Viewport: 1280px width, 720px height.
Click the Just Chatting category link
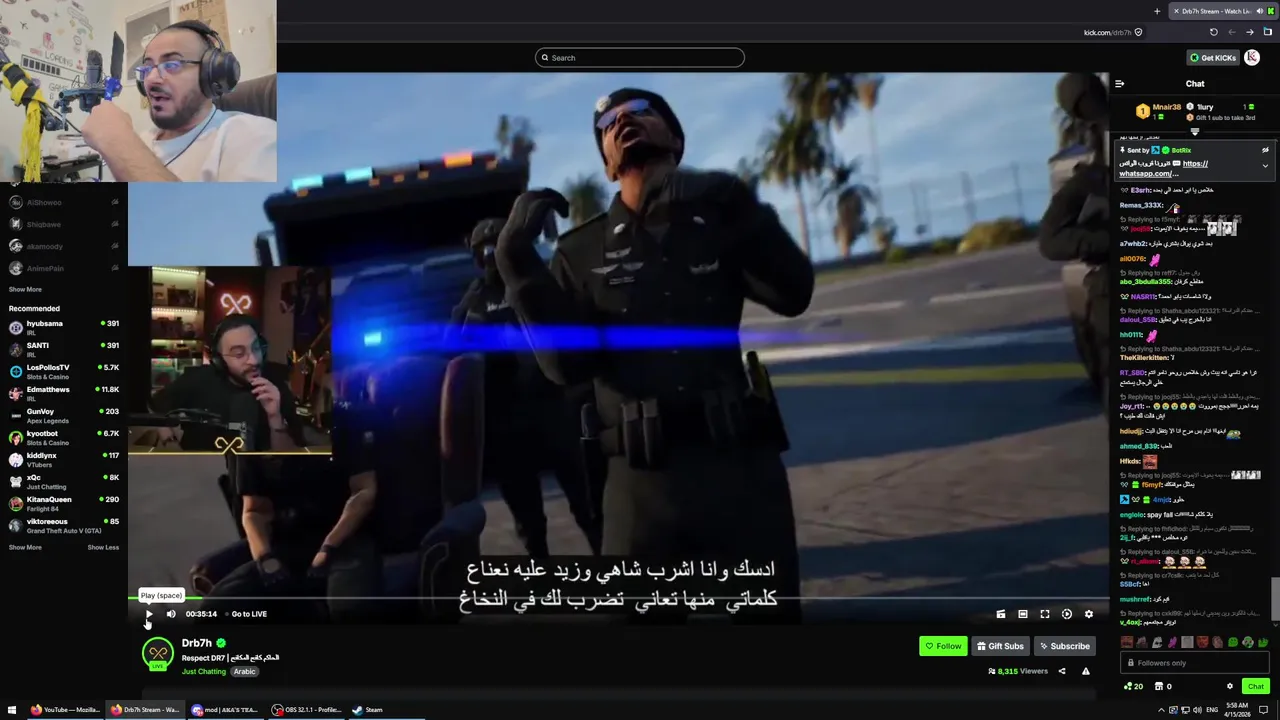[204, 672]
